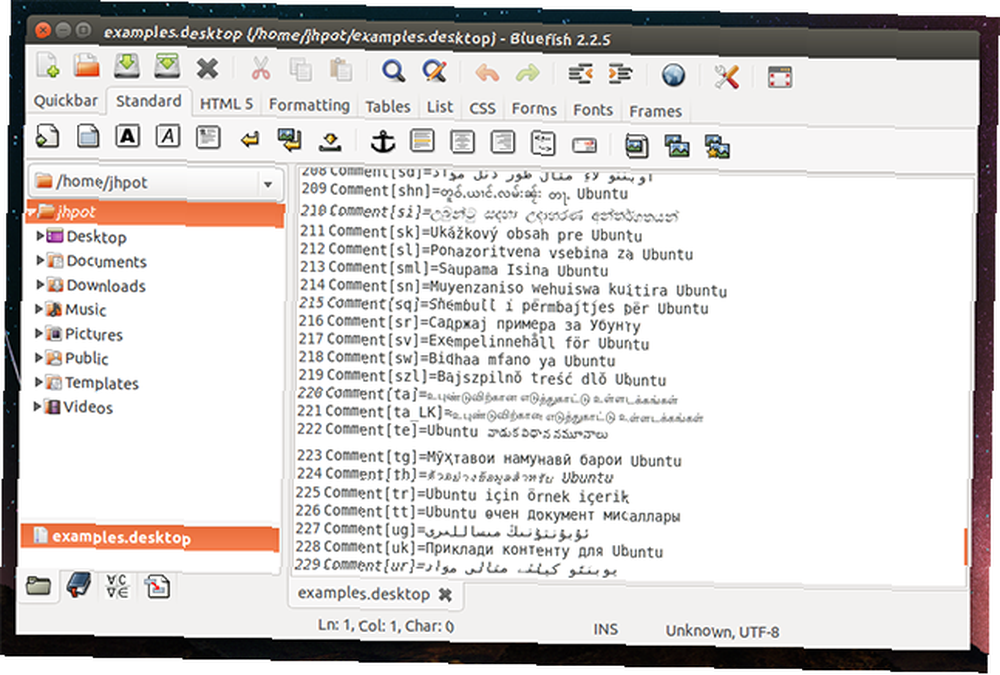The height and width of the screenshot is (675, 1000).
Task: Switch to the Frames tab
Action: click(655, 111)
